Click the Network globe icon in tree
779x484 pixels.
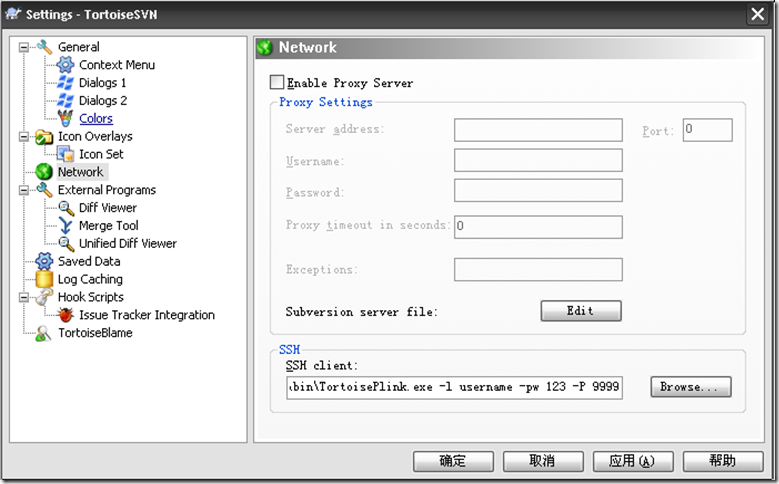(x=44, y=172)
